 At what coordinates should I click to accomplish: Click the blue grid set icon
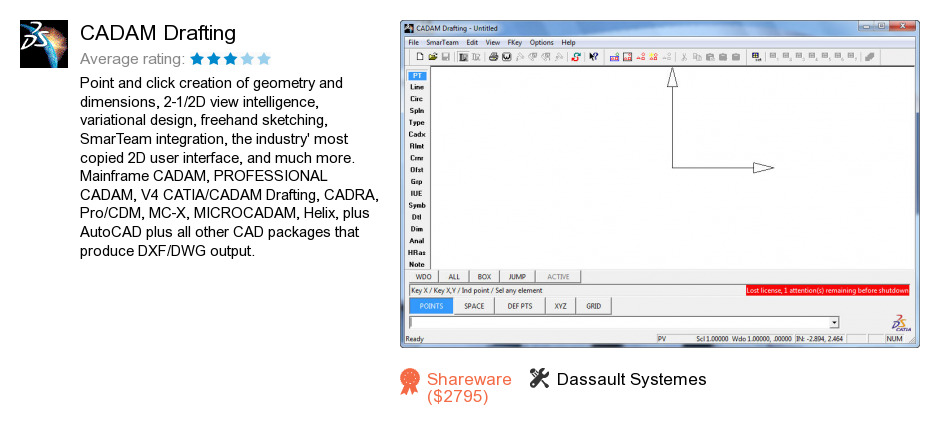pos(756,57)
